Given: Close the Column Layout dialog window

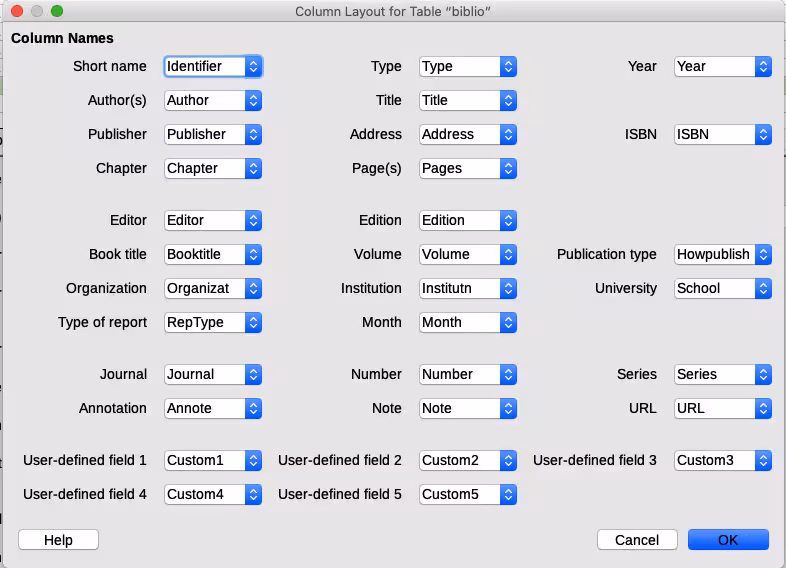Looking at the screenshot, I should point(17,11).
